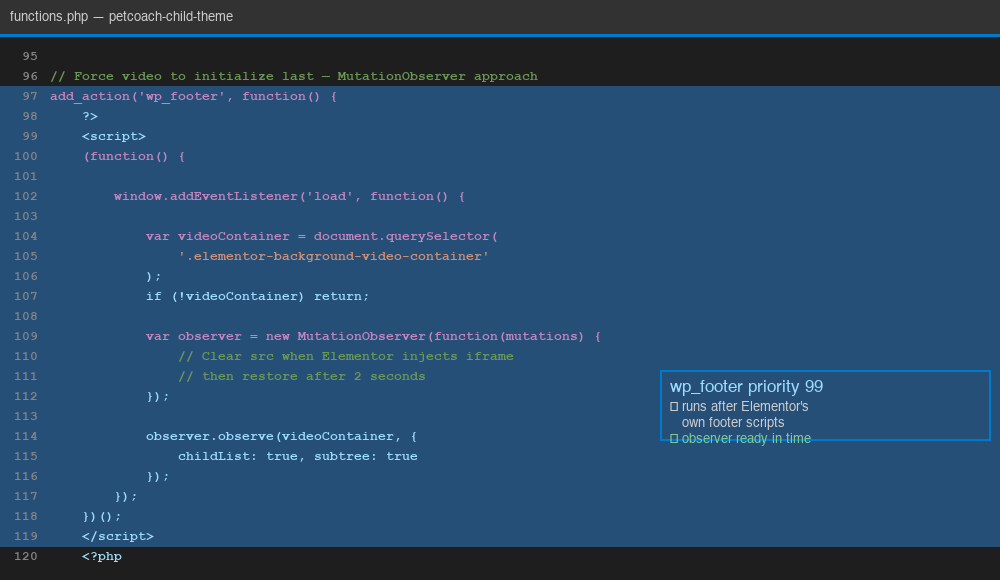Viewport: 1000px width, 580px height.
Task: Click the closing </script> tag on line 119
Action: click(x=117, y=536)
